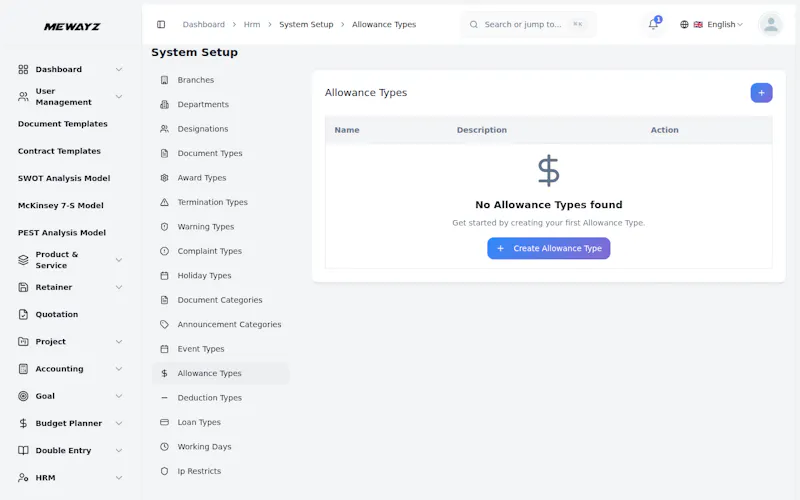Expand the Goal menu chevron
800x500 pixels.
coord(119,396)
